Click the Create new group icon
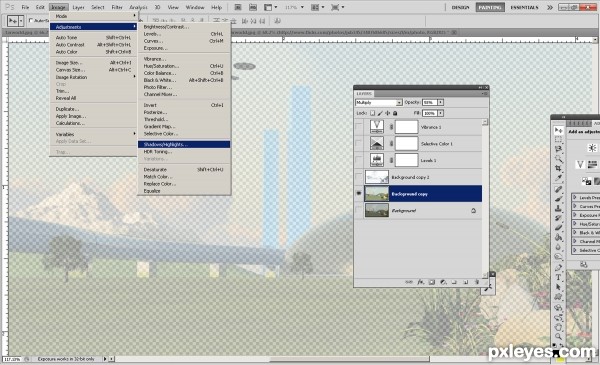Image resolution: width=600 pixels, height=365 pixels. (454, 282)
